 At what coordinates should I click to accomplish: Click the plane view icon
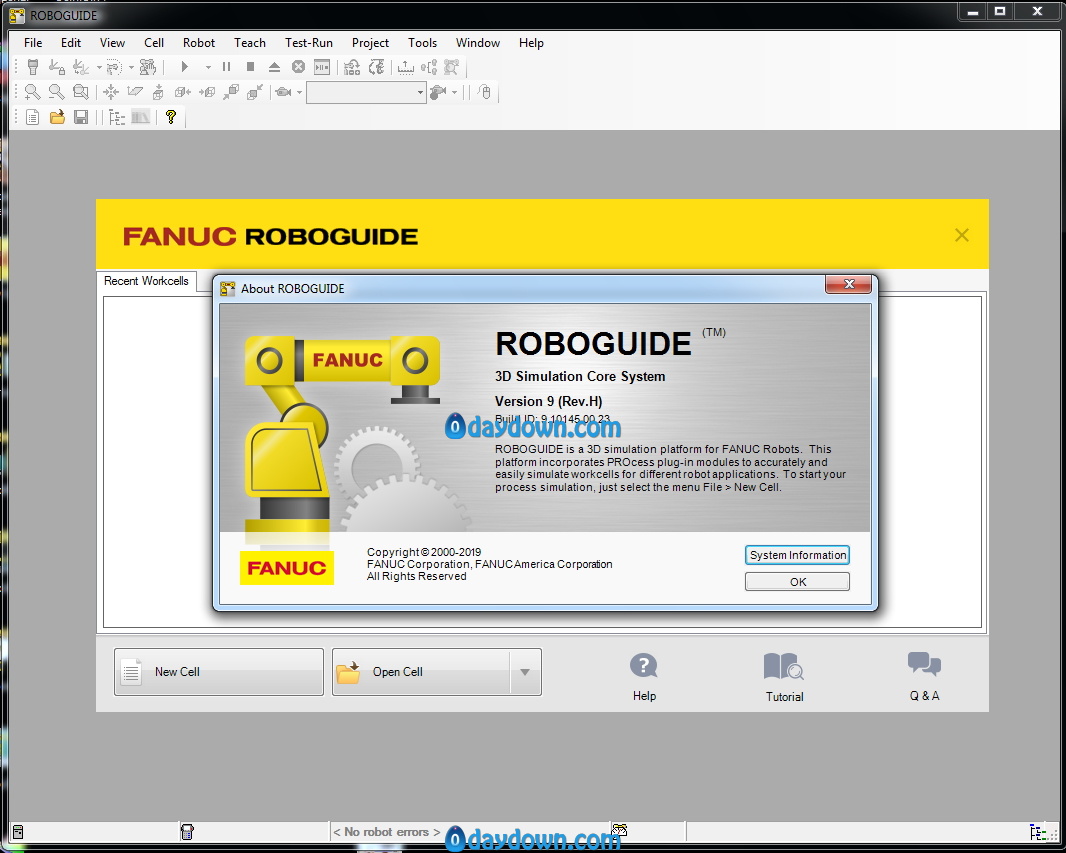click(135, 92)
